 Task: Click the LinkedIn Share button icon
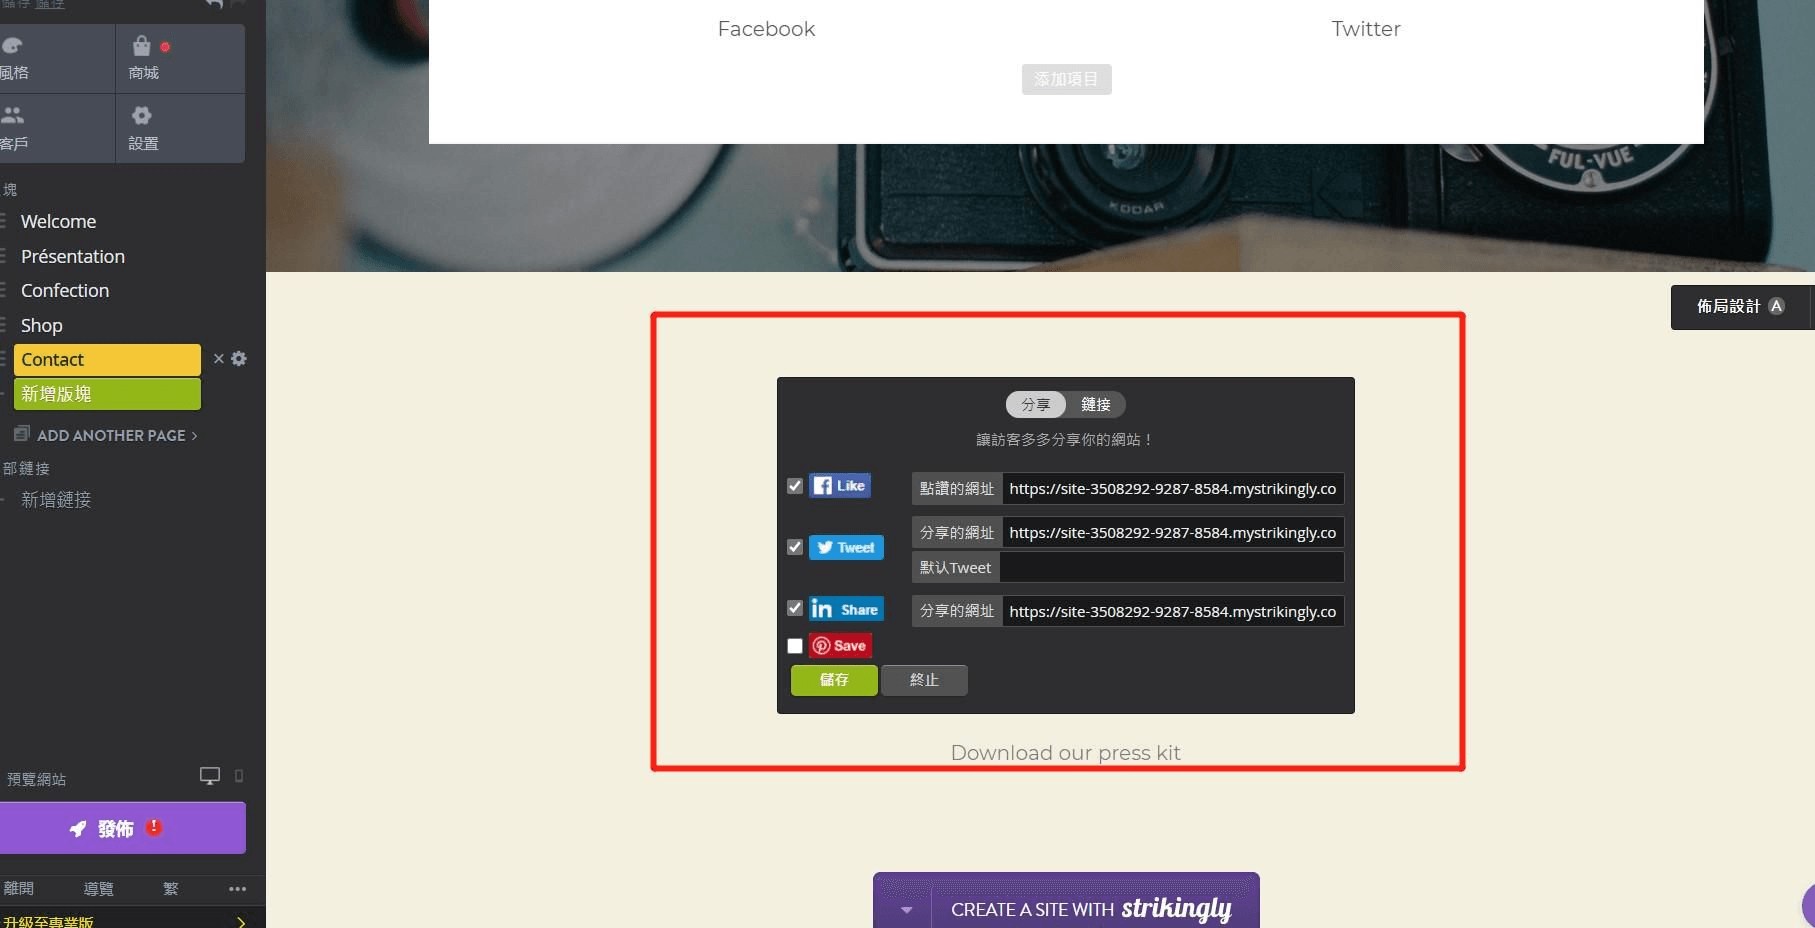pyautogui.click(x=846, y=609)
